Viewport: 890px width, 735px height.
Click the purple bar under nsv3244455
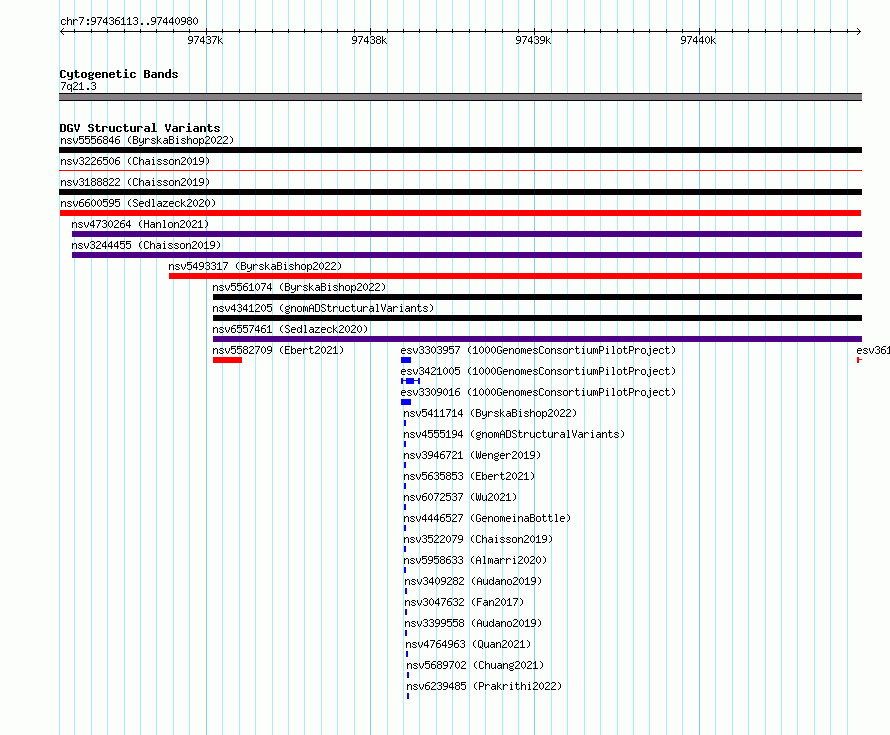pyautogui.click(x=467, y=255)
